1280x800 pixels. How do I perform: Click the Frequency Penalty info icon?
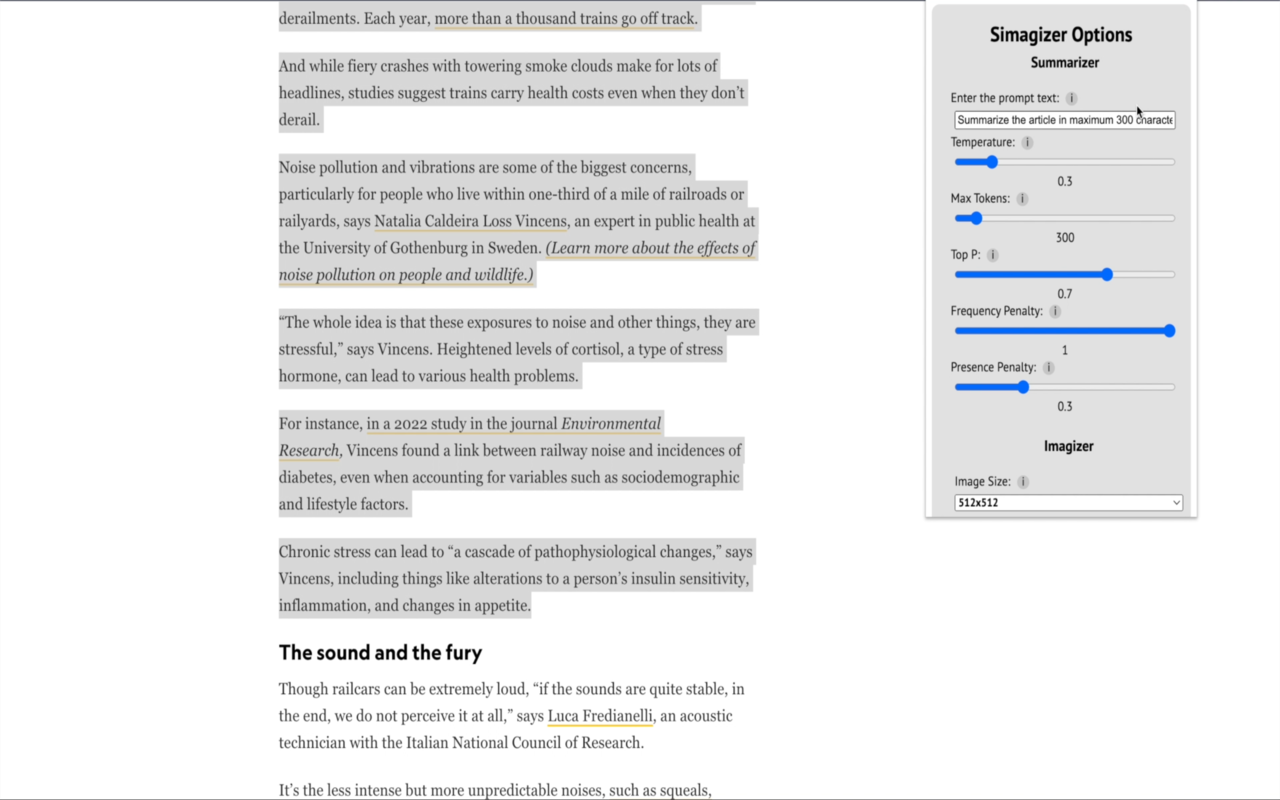[x=1055, y=311]
